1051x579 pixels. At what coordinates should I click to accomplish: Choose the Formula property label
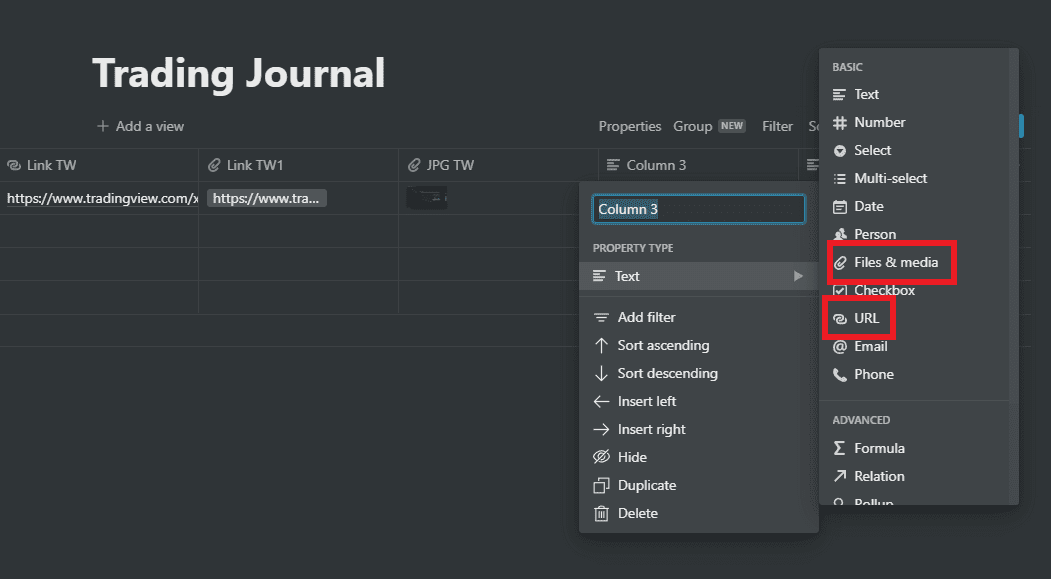(x=879, y=448)
